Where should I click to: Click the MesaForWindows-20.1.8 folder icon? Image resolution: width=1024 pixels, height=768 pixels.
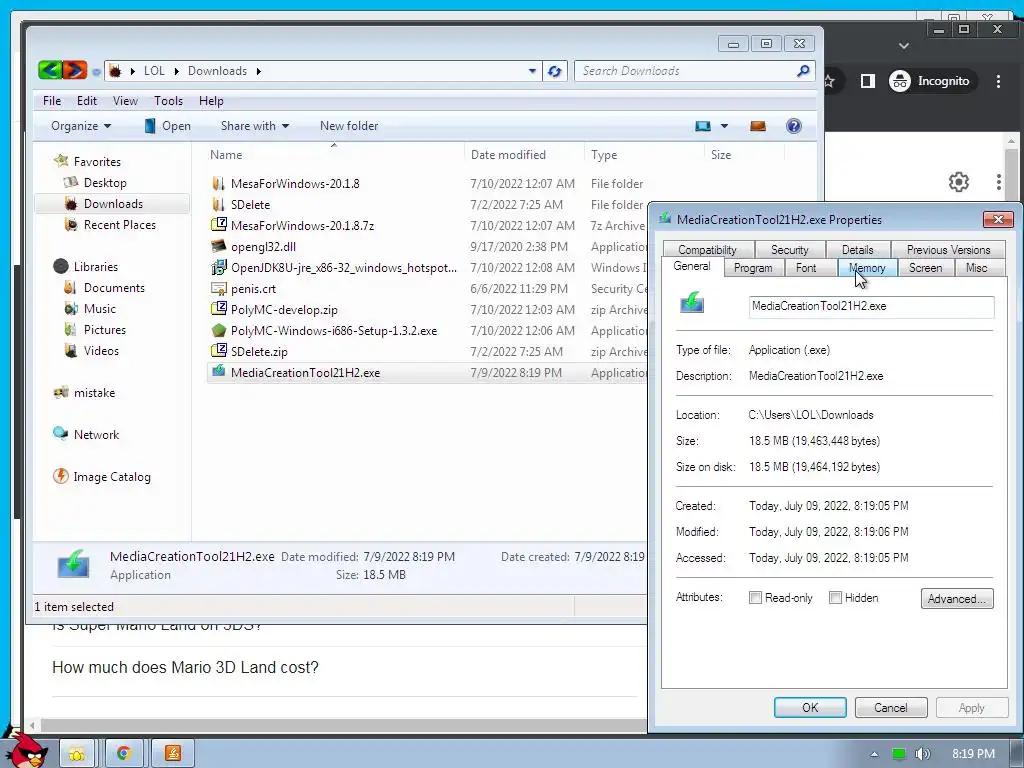[x=219, y=184]
